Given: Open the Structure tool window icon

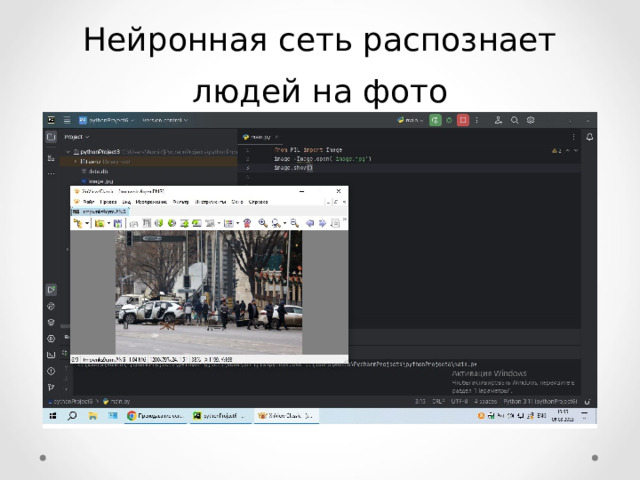Looking at the screenshot, I should tap(51, 158).
